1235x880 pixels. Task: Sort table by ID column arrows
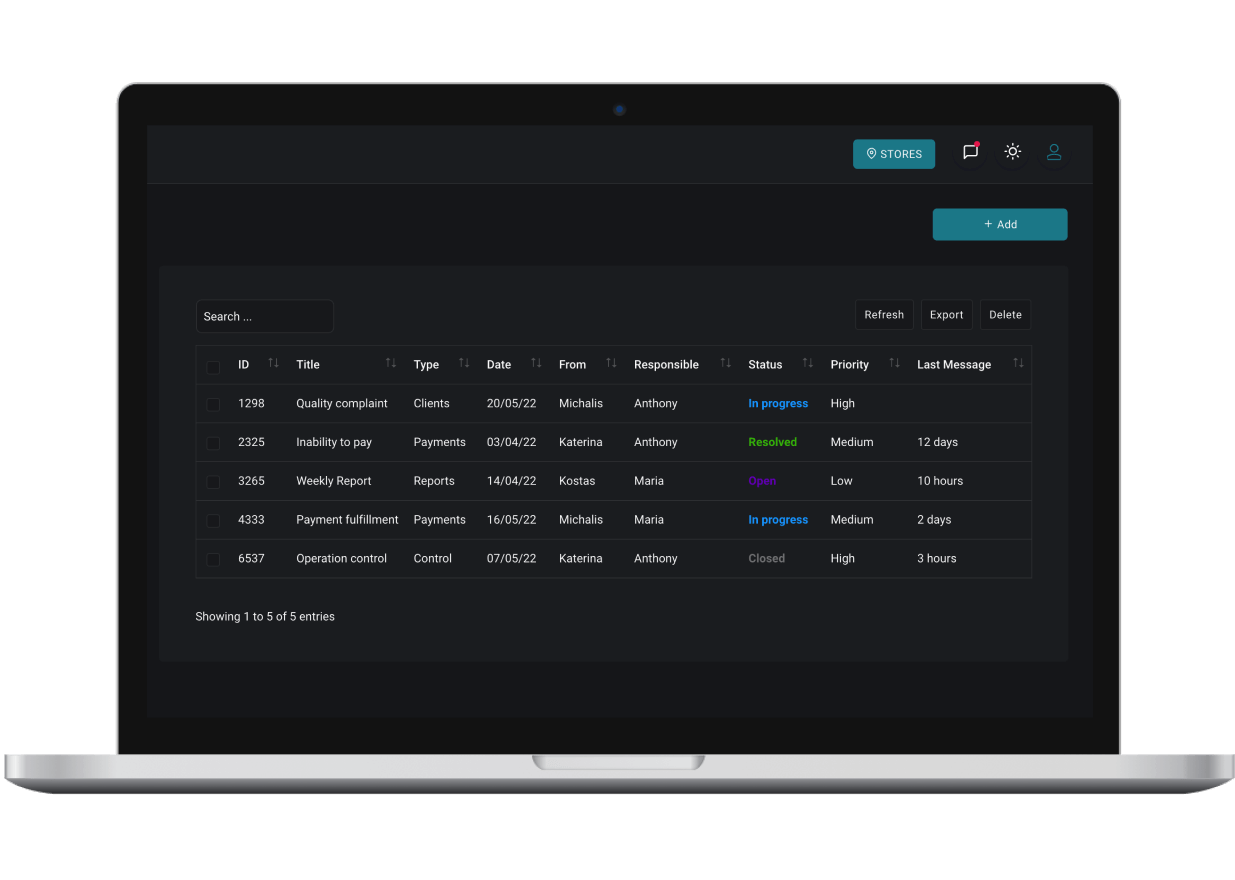click(273, 363)
